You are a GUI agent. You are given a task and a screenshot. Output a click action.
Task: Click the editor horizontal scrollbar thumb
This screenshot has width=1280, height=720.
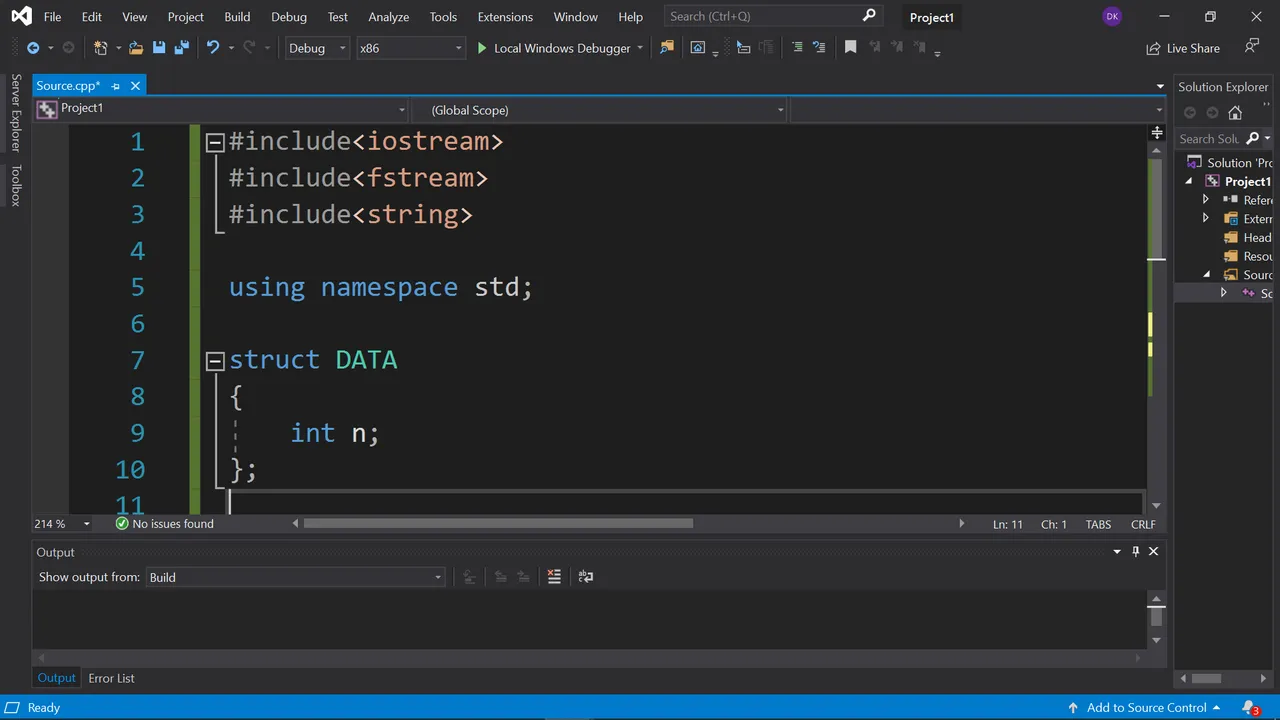(x=497, y=523)
